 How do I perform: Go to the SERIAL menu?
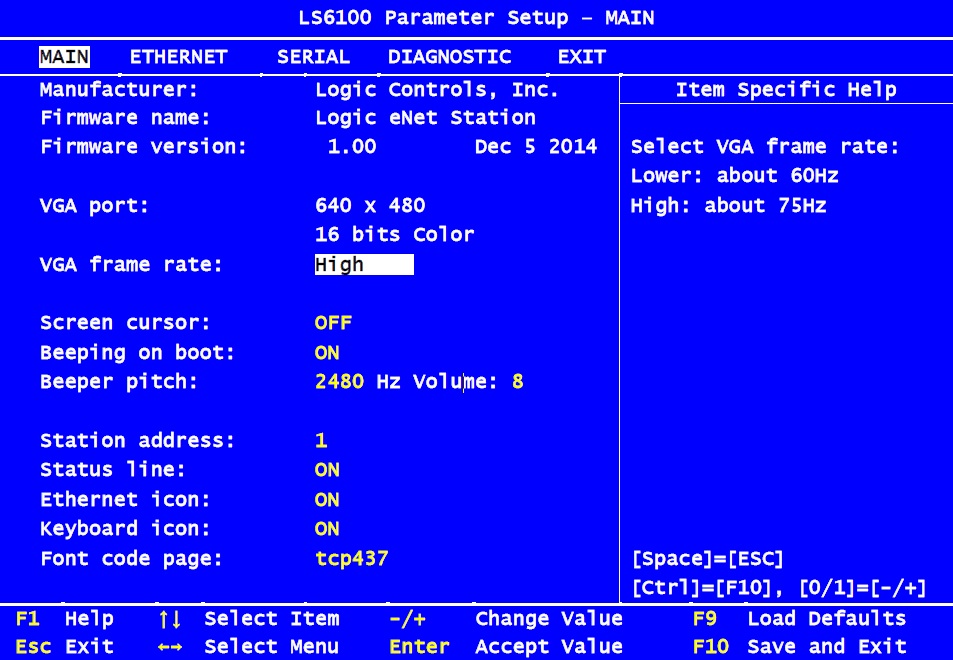pyautogui.click(x=314, y=57)
